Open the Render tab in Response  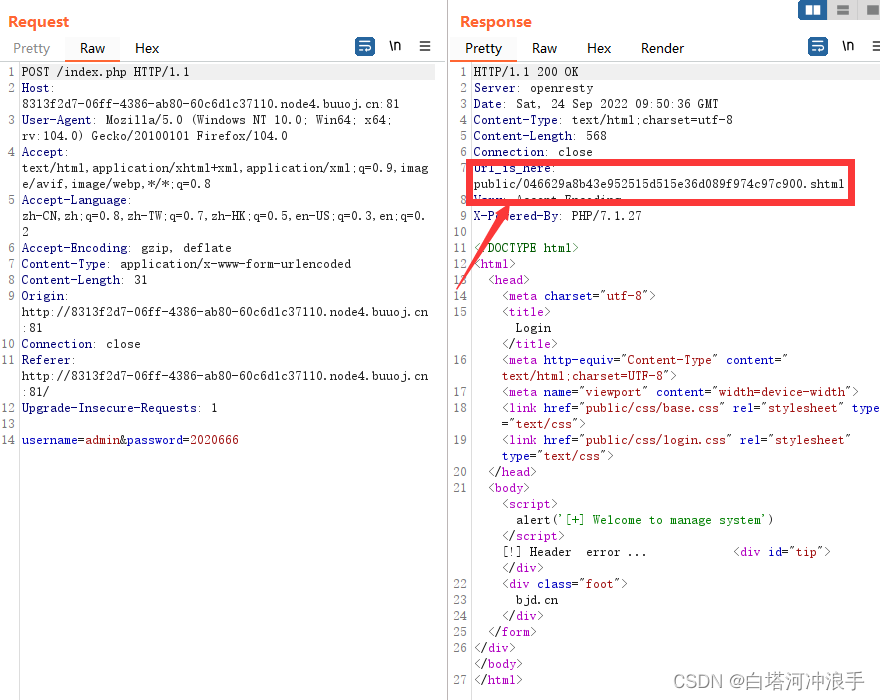[662, 48]
